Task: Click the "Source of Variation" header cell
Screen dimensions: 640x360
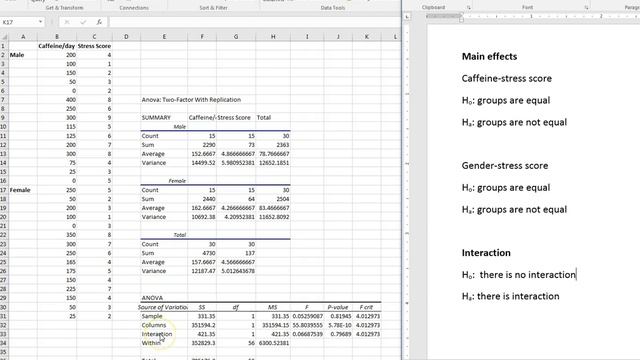Action: [x=163, y=307]
